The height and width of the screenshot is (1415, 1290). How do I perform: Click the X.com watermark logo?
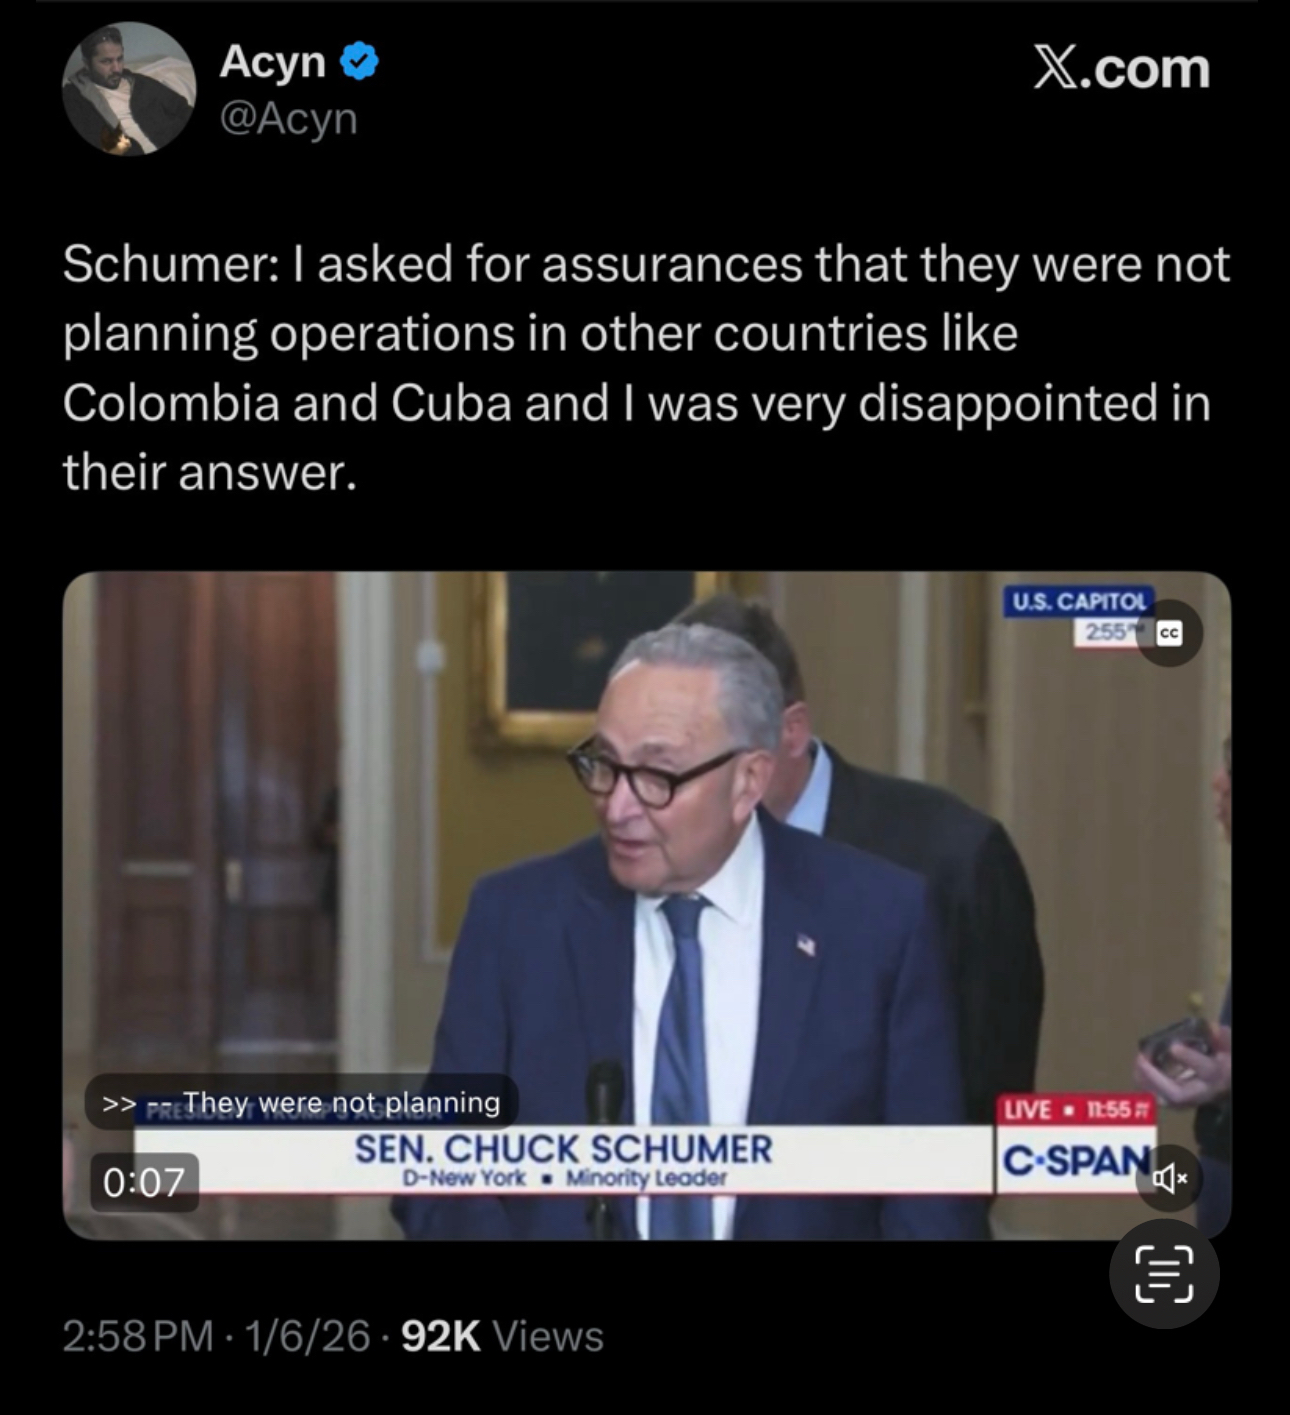pos(1121,68)
